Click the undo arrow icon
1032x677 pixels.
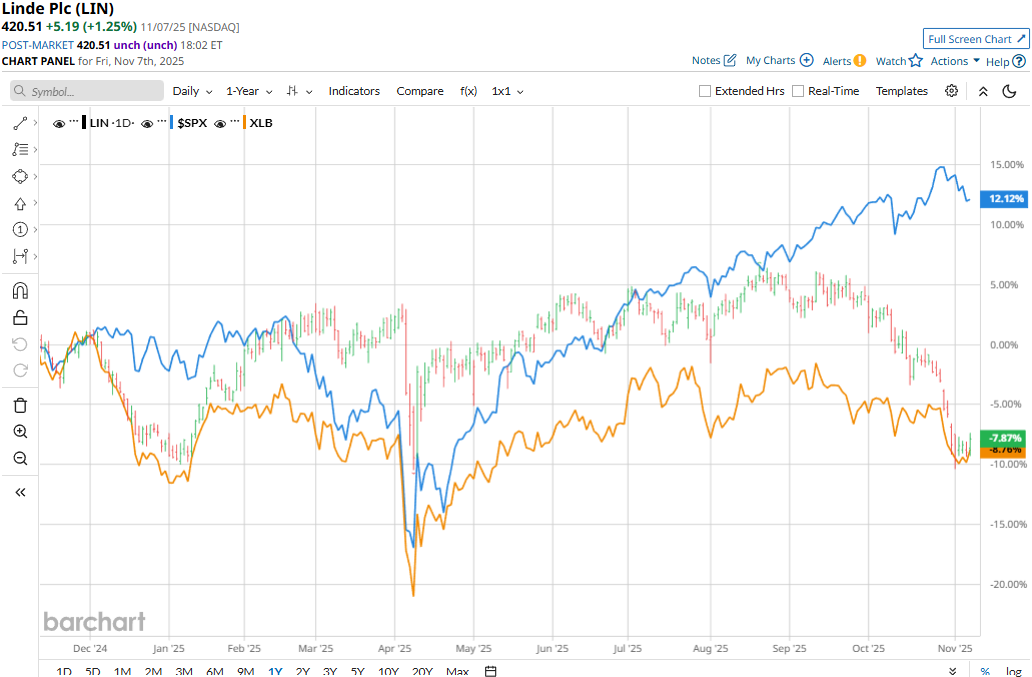(20, 344)
